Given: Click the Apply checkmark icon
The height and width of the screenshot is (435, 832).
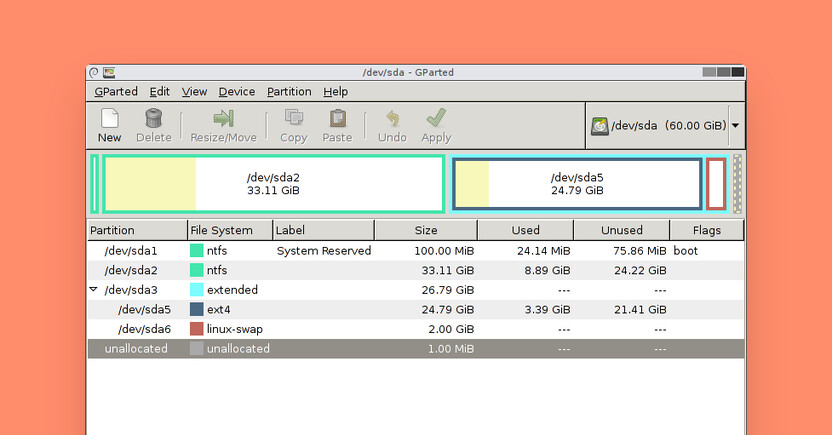Looking at the screenshot, I should (436, 119).
